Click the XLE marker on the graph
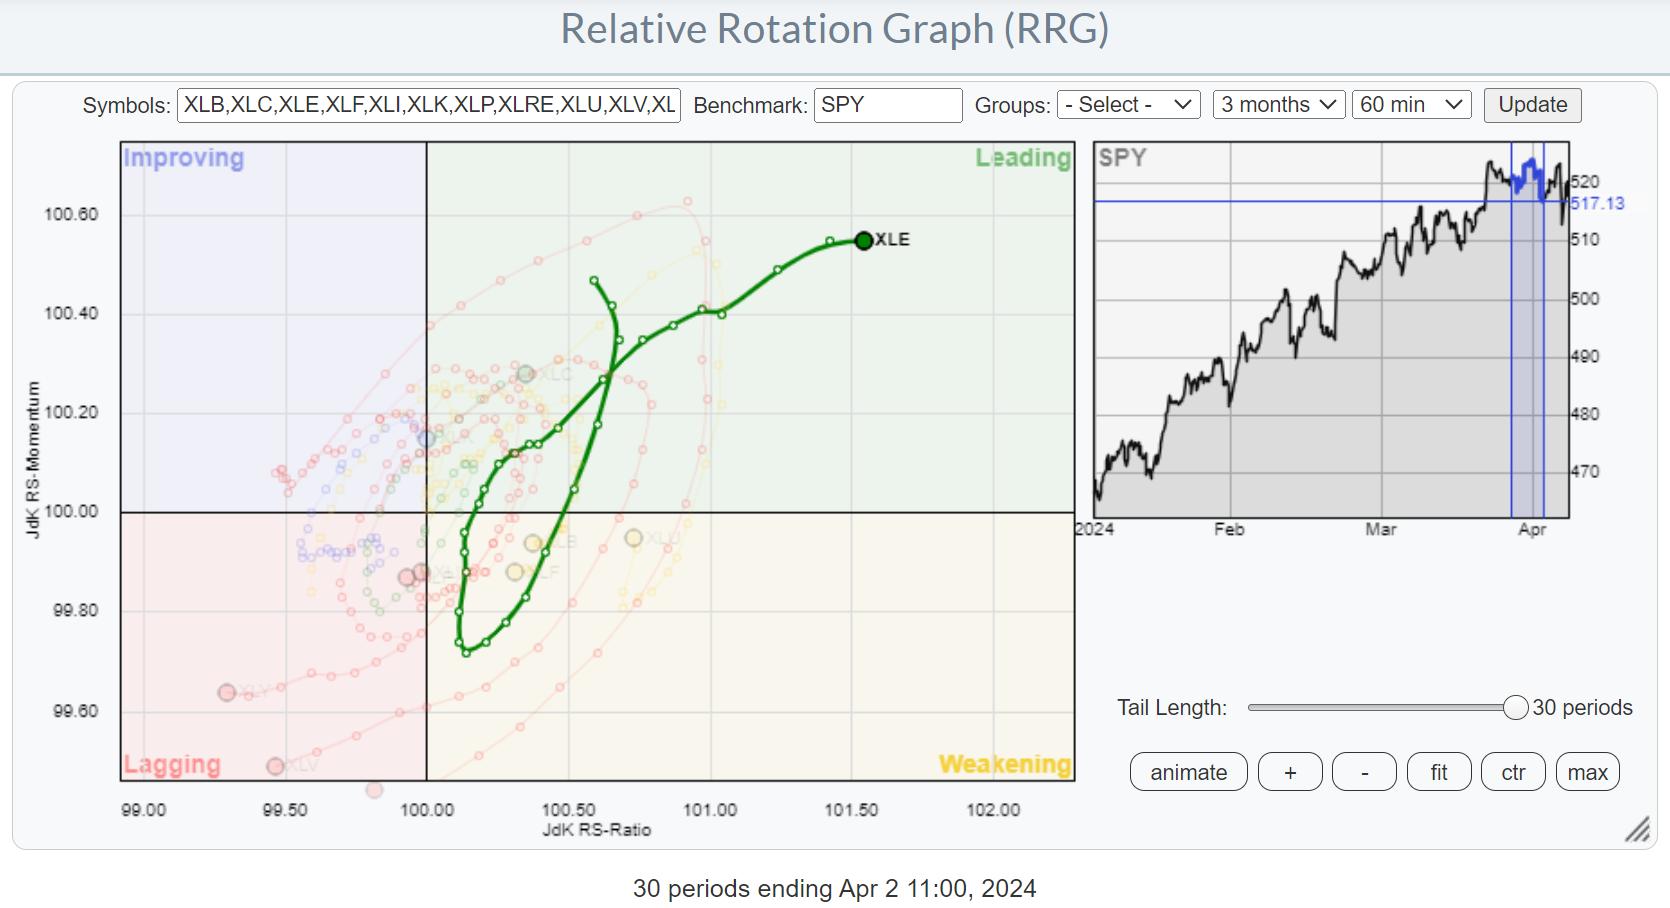The height and width of the screenshot is (908, 1670). pyautogui.click(x=864, y=240)
